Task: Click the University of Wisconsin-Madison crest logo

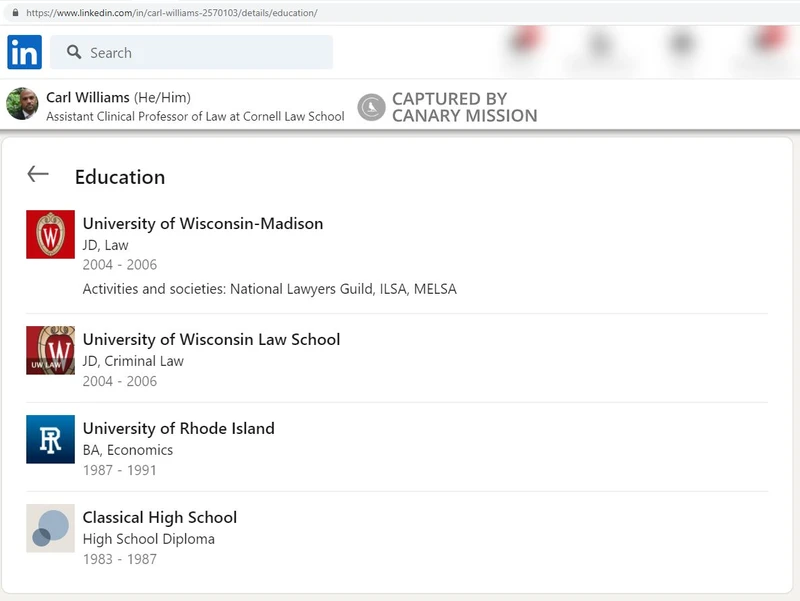Action: (51, 234)
